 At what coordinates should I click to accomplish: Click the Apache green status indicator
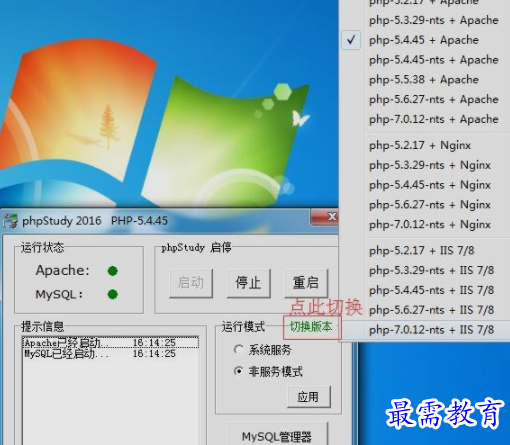(113, 271)
